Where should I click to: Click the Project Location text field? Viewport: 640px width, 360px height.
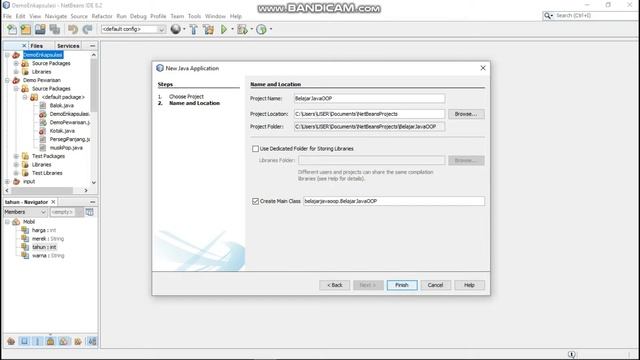click(x=369, y=114)
